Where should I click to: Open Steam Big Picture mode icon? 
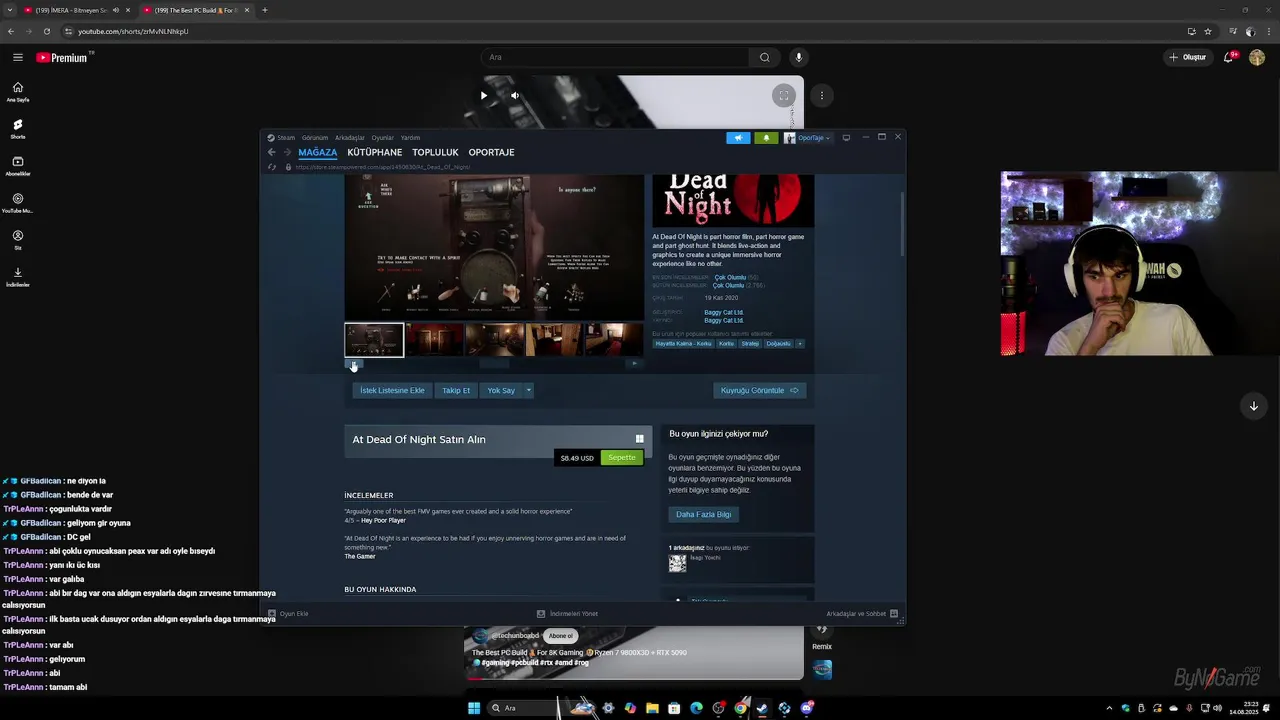pyautogui.click(x=846, y=138)
